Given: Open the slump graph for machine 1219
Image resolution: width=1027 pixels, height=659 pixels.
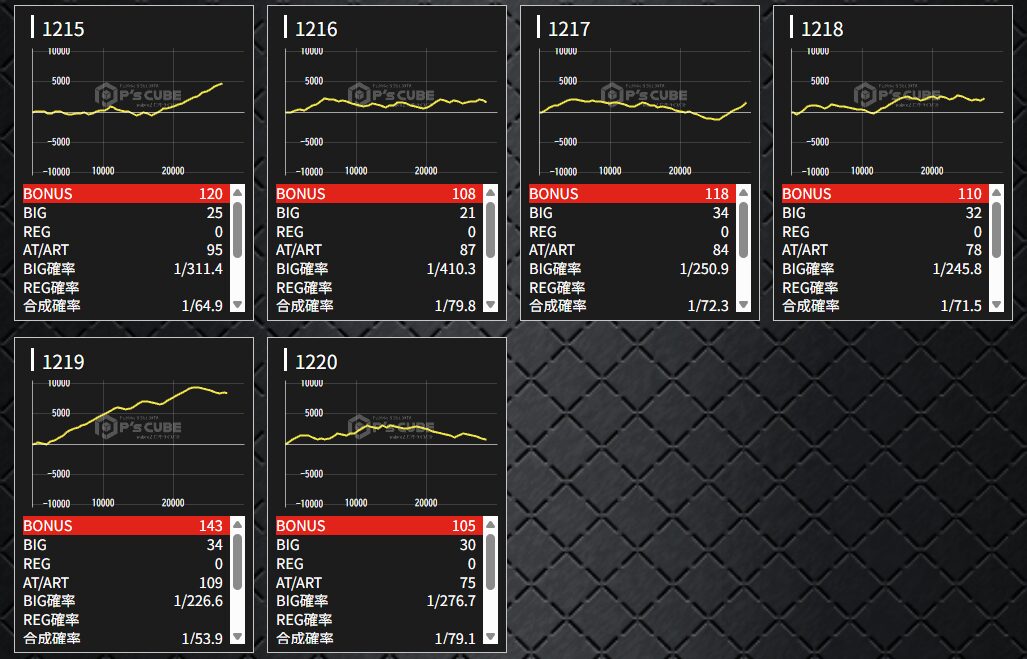Looking at the screenshot, I should [x=138, y=443].
